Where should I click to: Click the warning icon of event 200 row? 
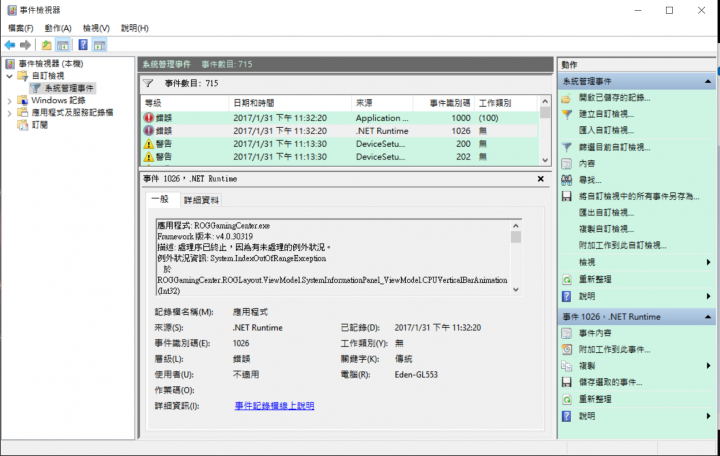[x=148, y=144]
